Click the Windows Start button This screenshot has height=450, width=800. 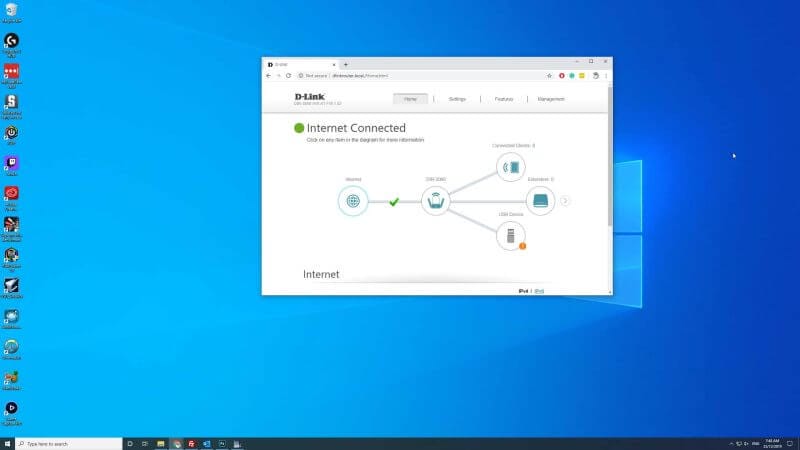8,443
